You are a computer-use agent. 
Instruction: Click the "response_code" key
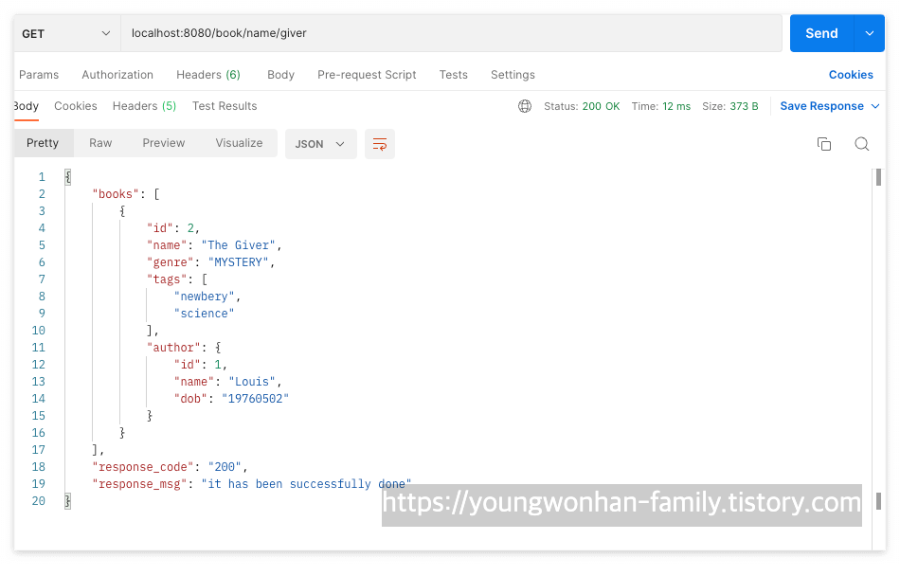coord(143,467)
